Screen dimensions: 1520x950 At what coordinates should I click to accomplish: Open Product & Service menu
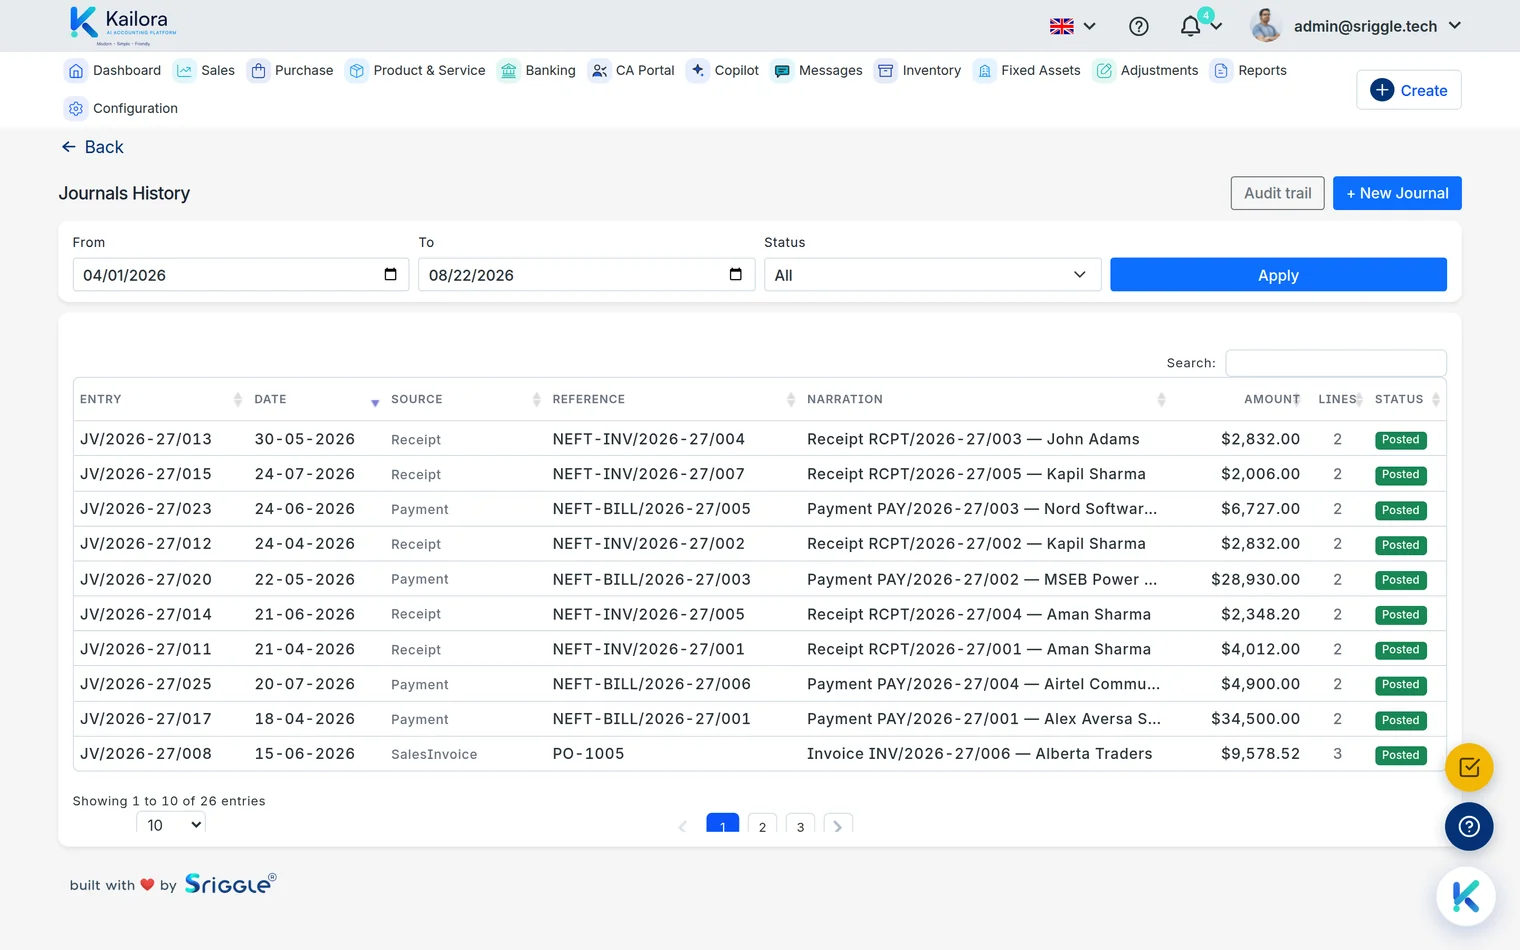(416, 71)
